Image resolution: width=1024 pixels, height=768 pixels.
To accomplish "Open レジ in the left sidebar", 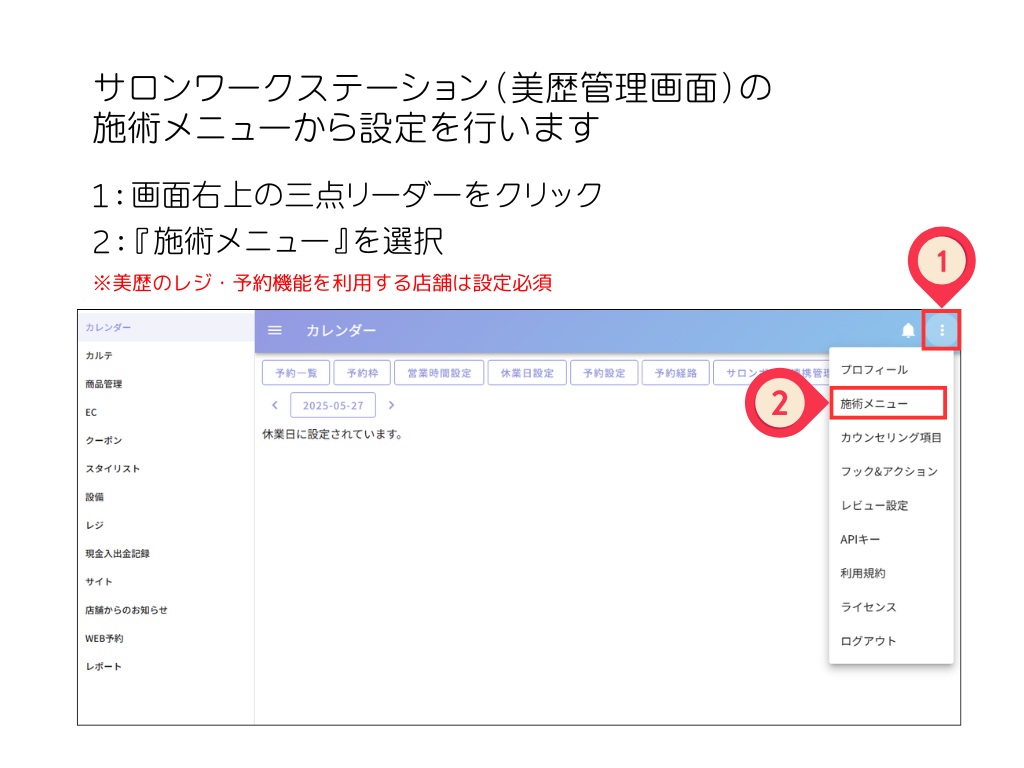I will pyautogui.click(x=166, y=525).
